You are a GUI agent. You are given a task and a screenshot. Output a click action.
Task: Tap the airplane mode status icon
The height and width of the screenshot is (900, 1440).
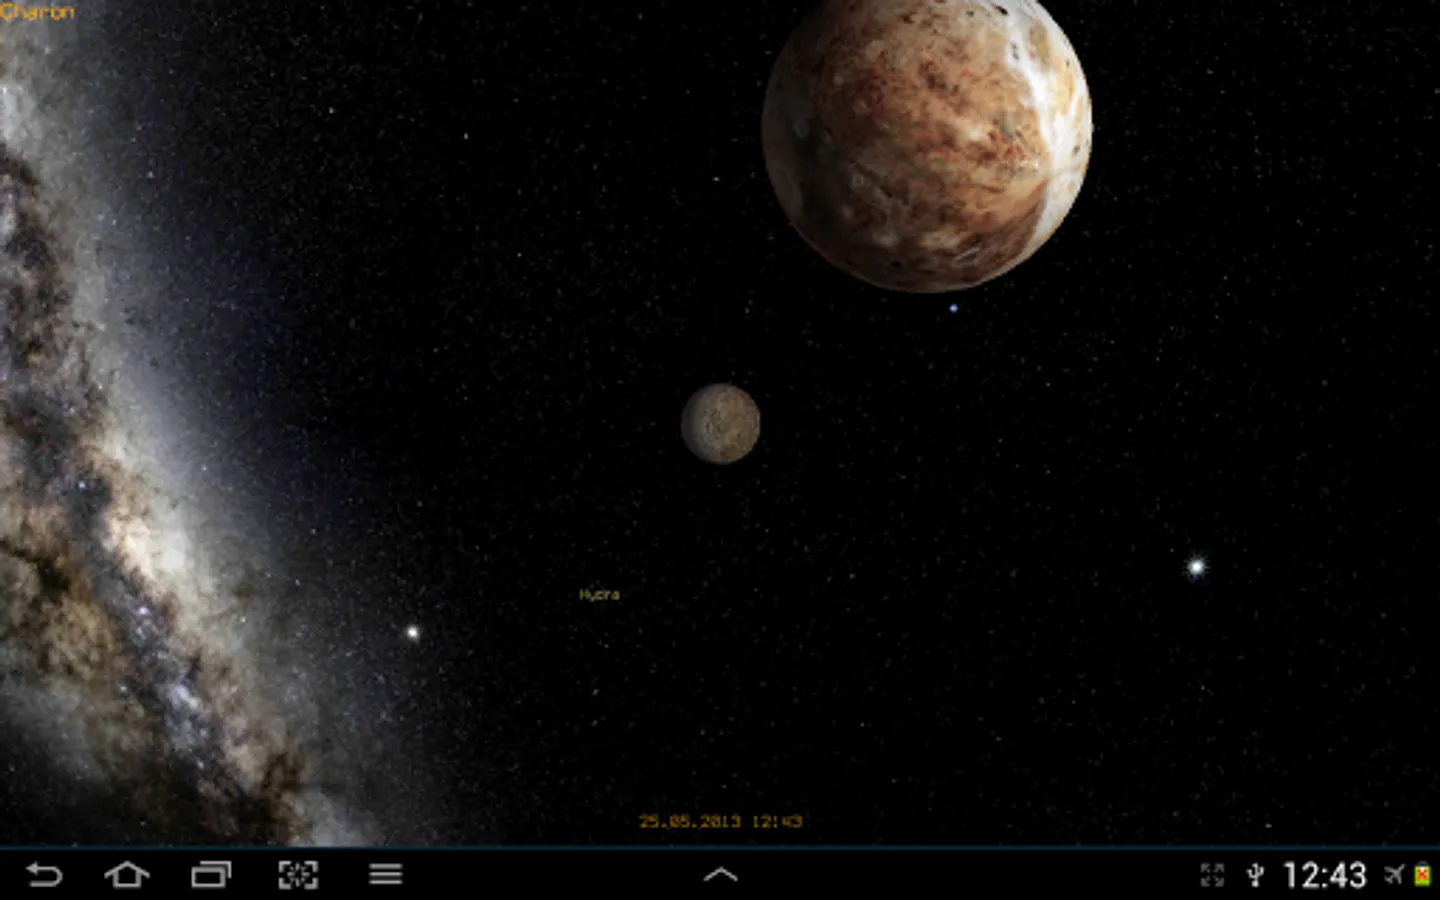coord(1394,875)
